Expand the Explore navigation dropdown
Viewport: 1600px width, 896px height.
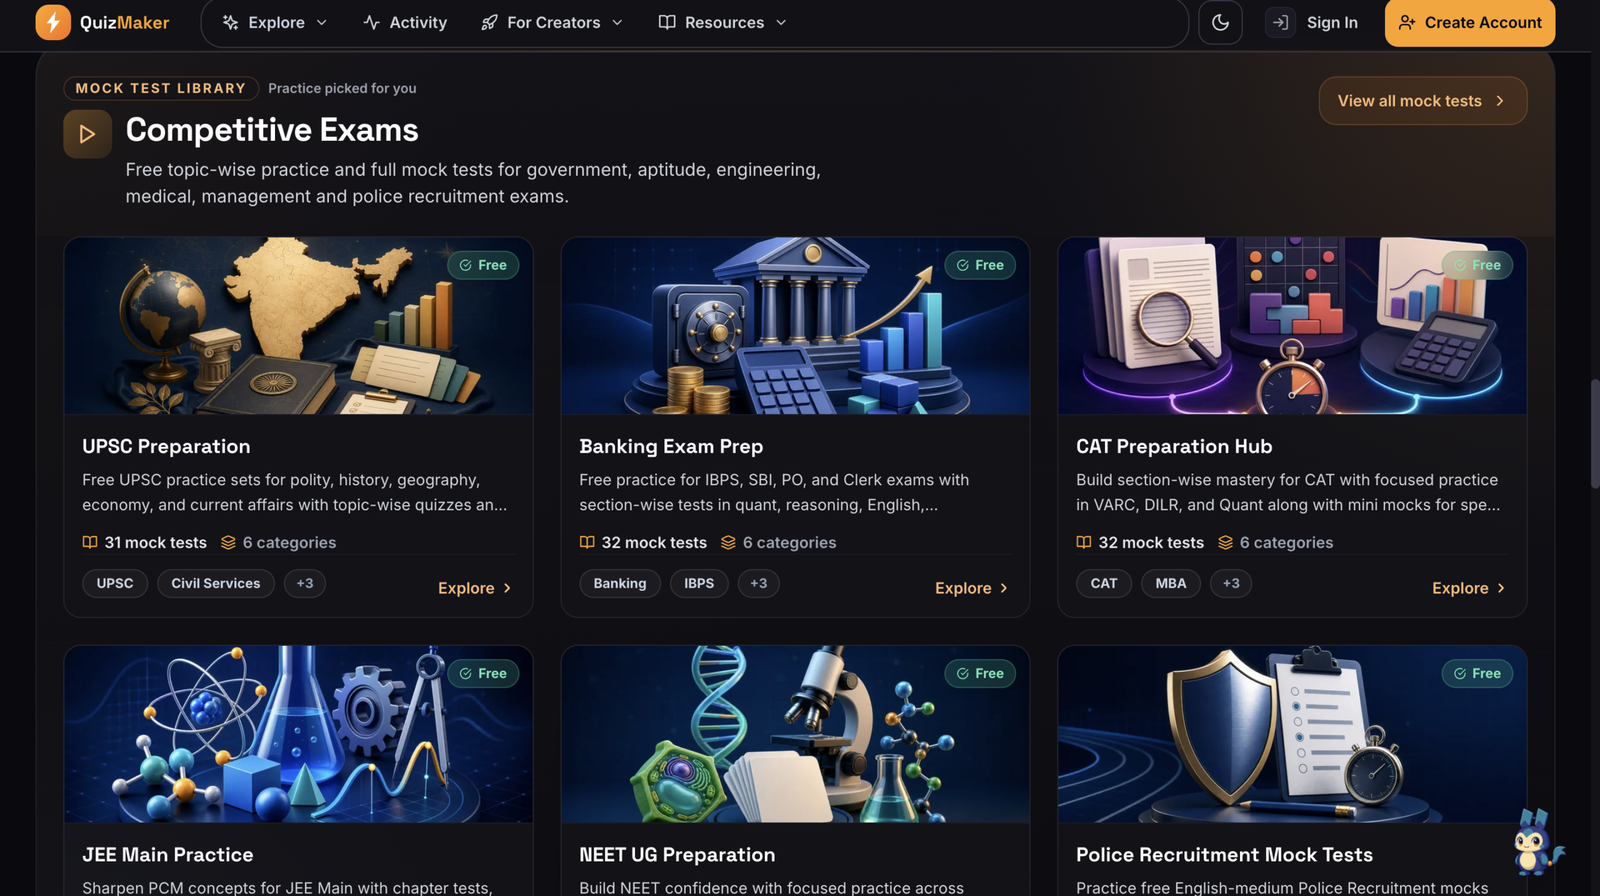[275, 22]
